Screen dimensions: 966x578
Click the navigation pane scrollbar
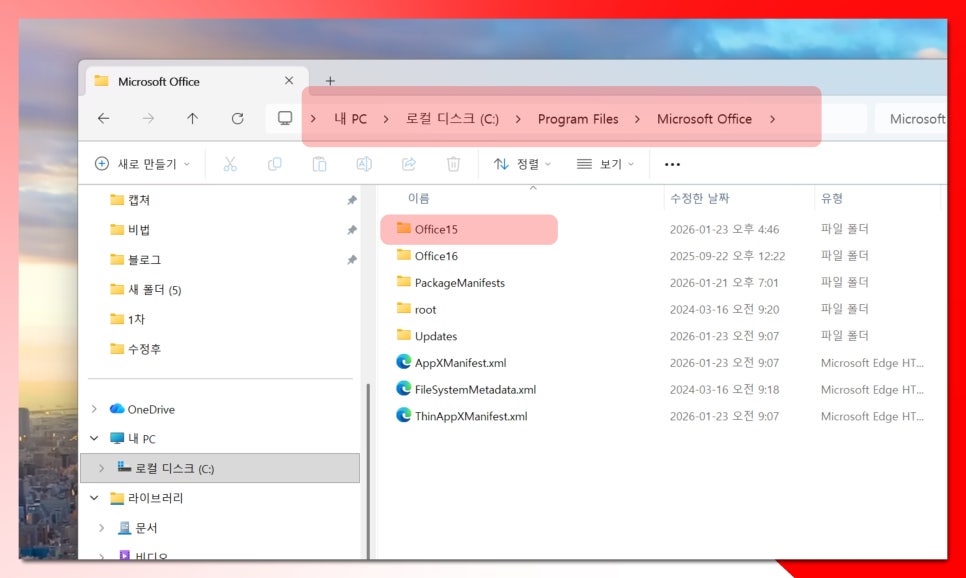[368, 471]
